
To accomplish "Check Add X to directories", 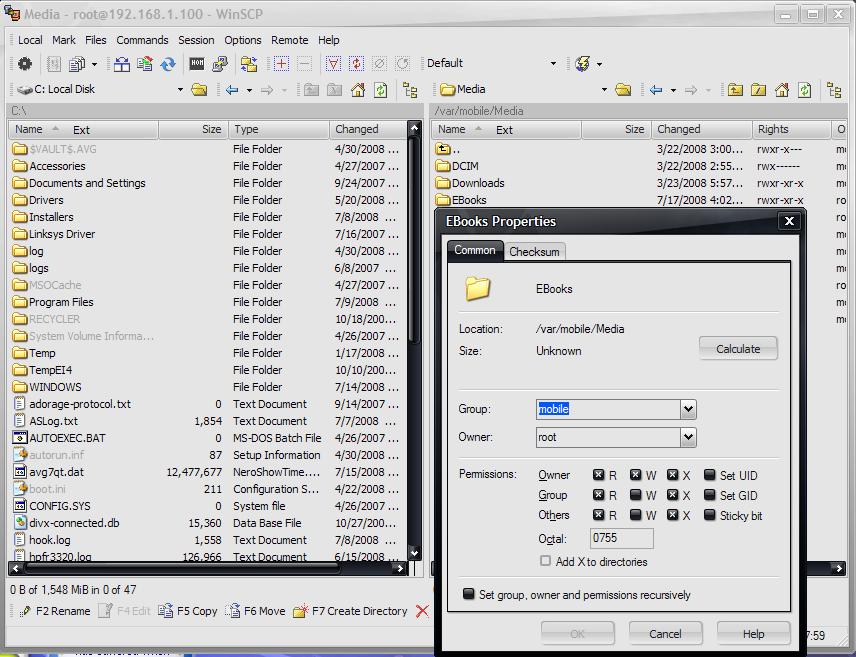I will point(545,560).
